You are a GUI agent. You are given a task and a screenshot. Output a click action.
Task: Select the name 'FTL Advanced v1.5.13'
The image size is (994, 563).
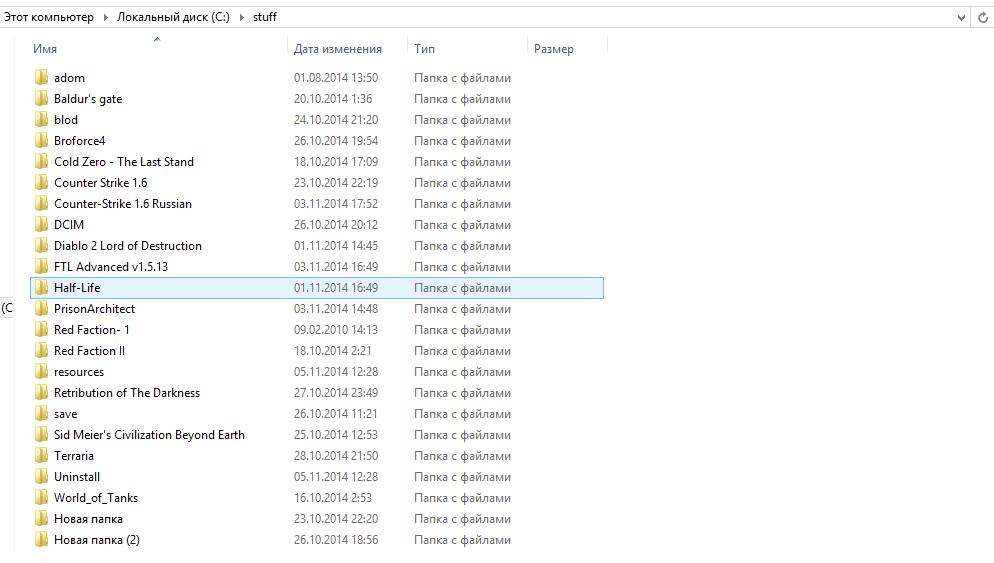pyautogui.click(x=111, y=266)
